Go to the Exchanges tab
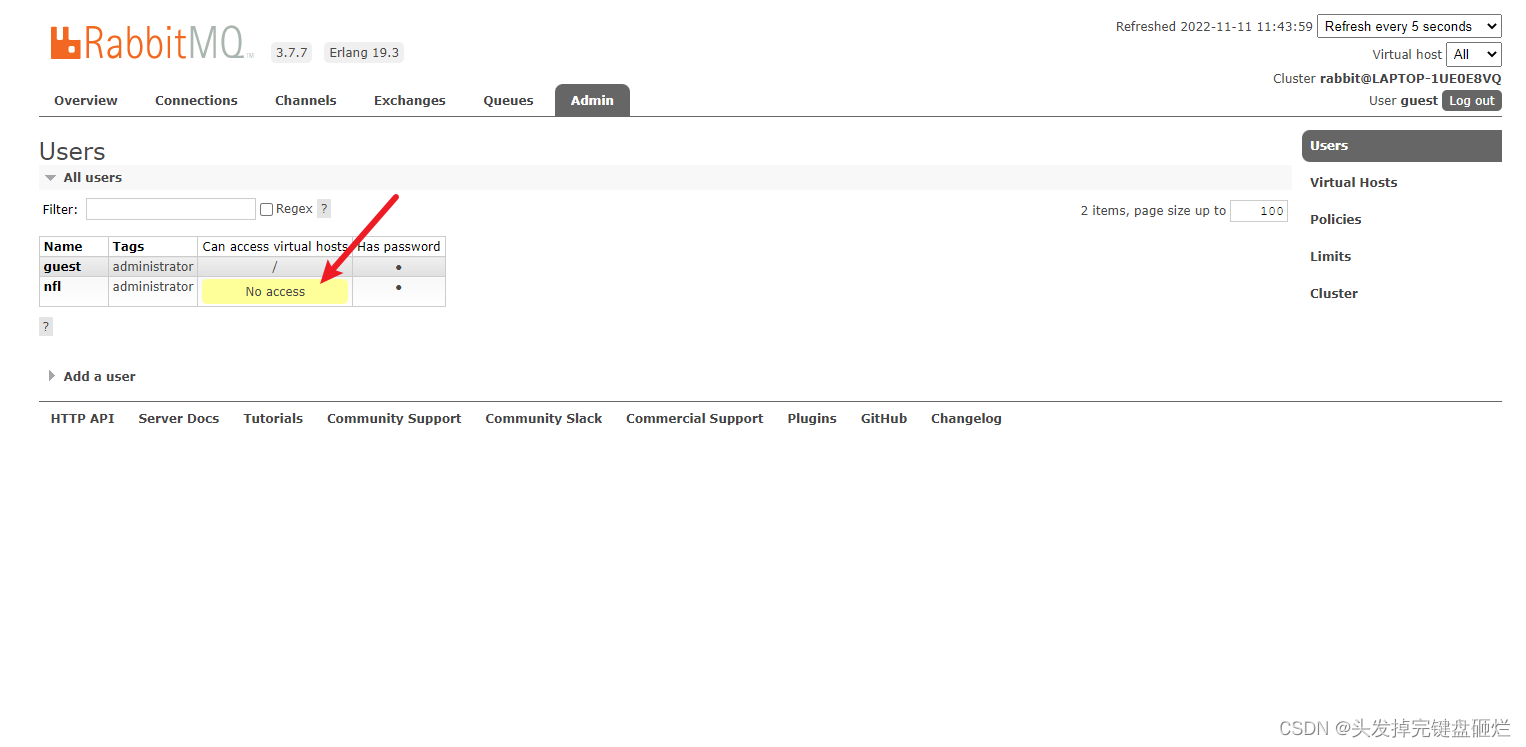The height and width of the screenshot is (747, 1526). click(410, 100)
